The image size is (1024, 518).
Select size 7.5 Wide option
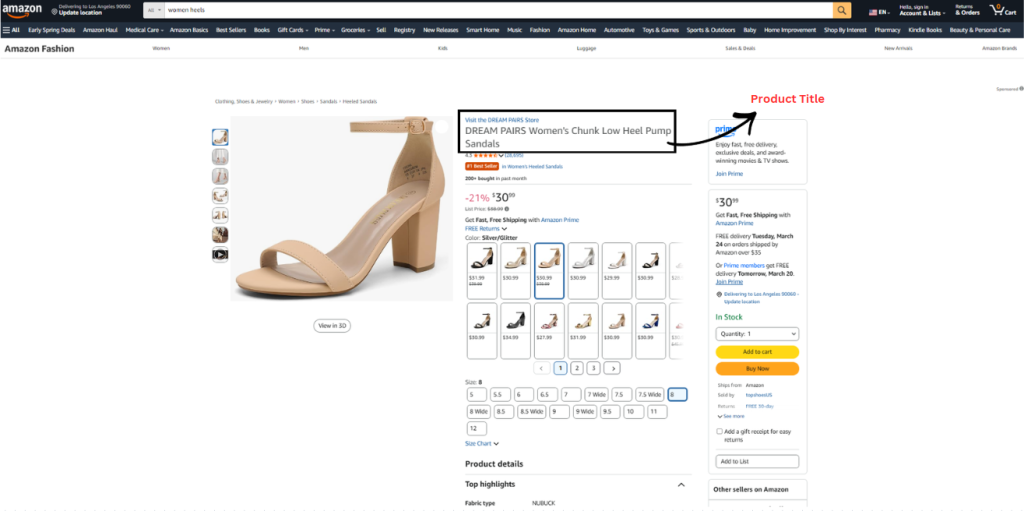650,395
